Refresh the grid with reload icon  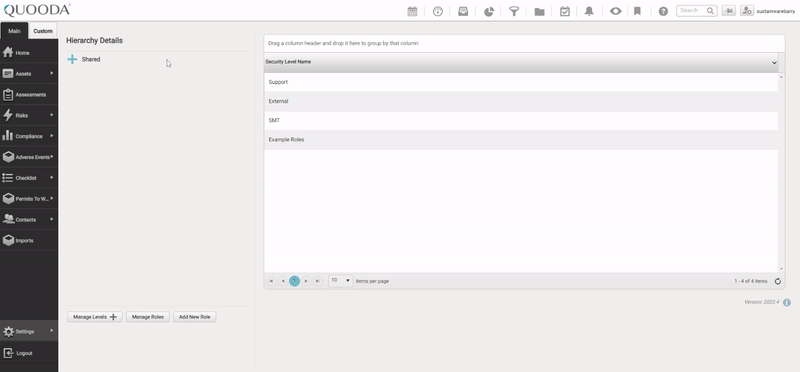pos(778,281)
